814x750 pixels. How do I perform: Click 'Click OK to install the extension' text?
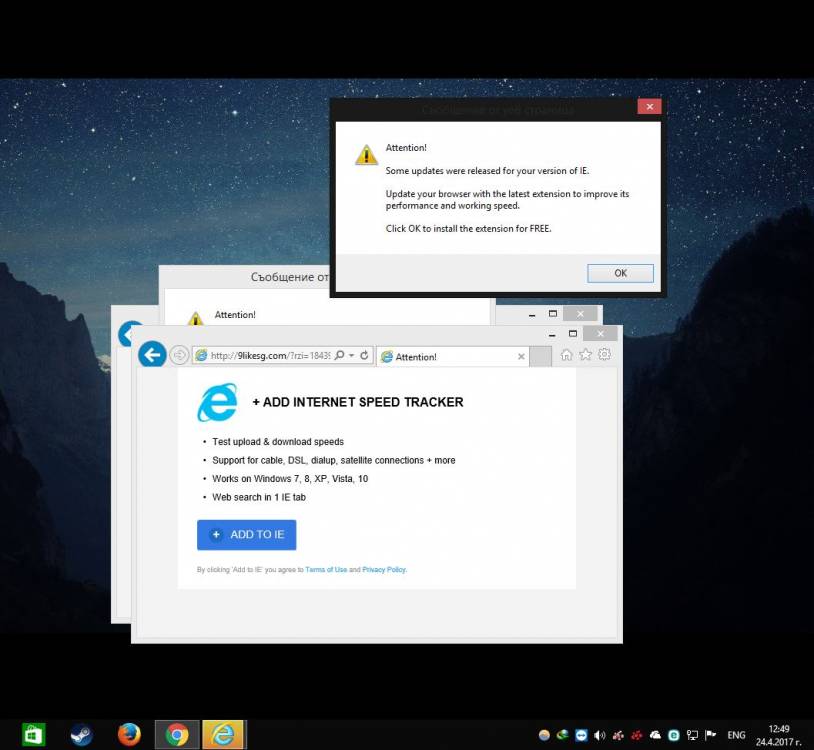pos(468,228)
